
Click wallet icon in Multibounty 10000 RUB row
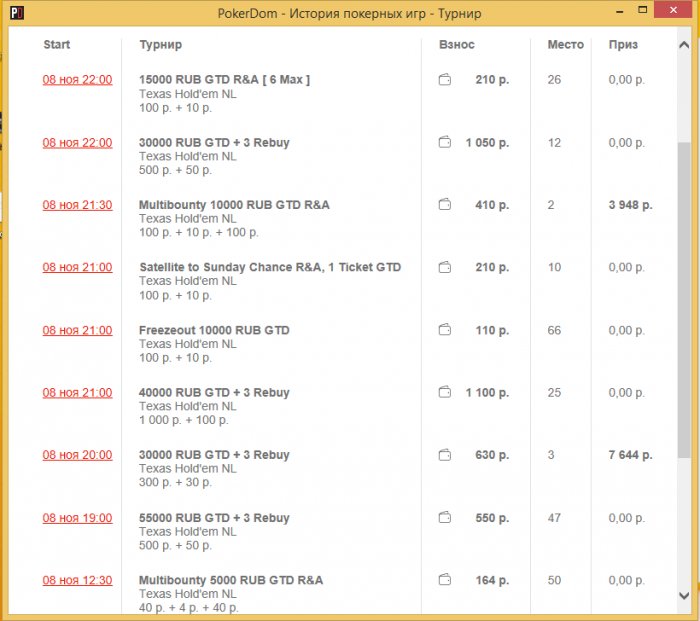[445, 205]
